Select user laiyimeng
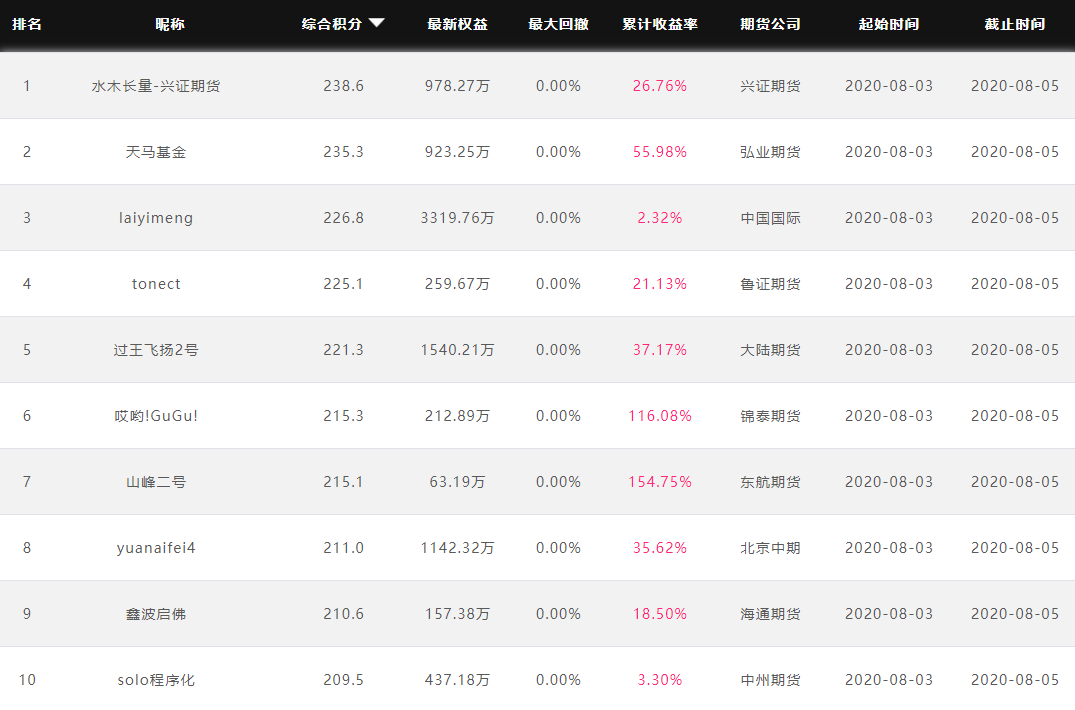The width and height of the screenshot is (1075, 710). click(x=156, y=218)
